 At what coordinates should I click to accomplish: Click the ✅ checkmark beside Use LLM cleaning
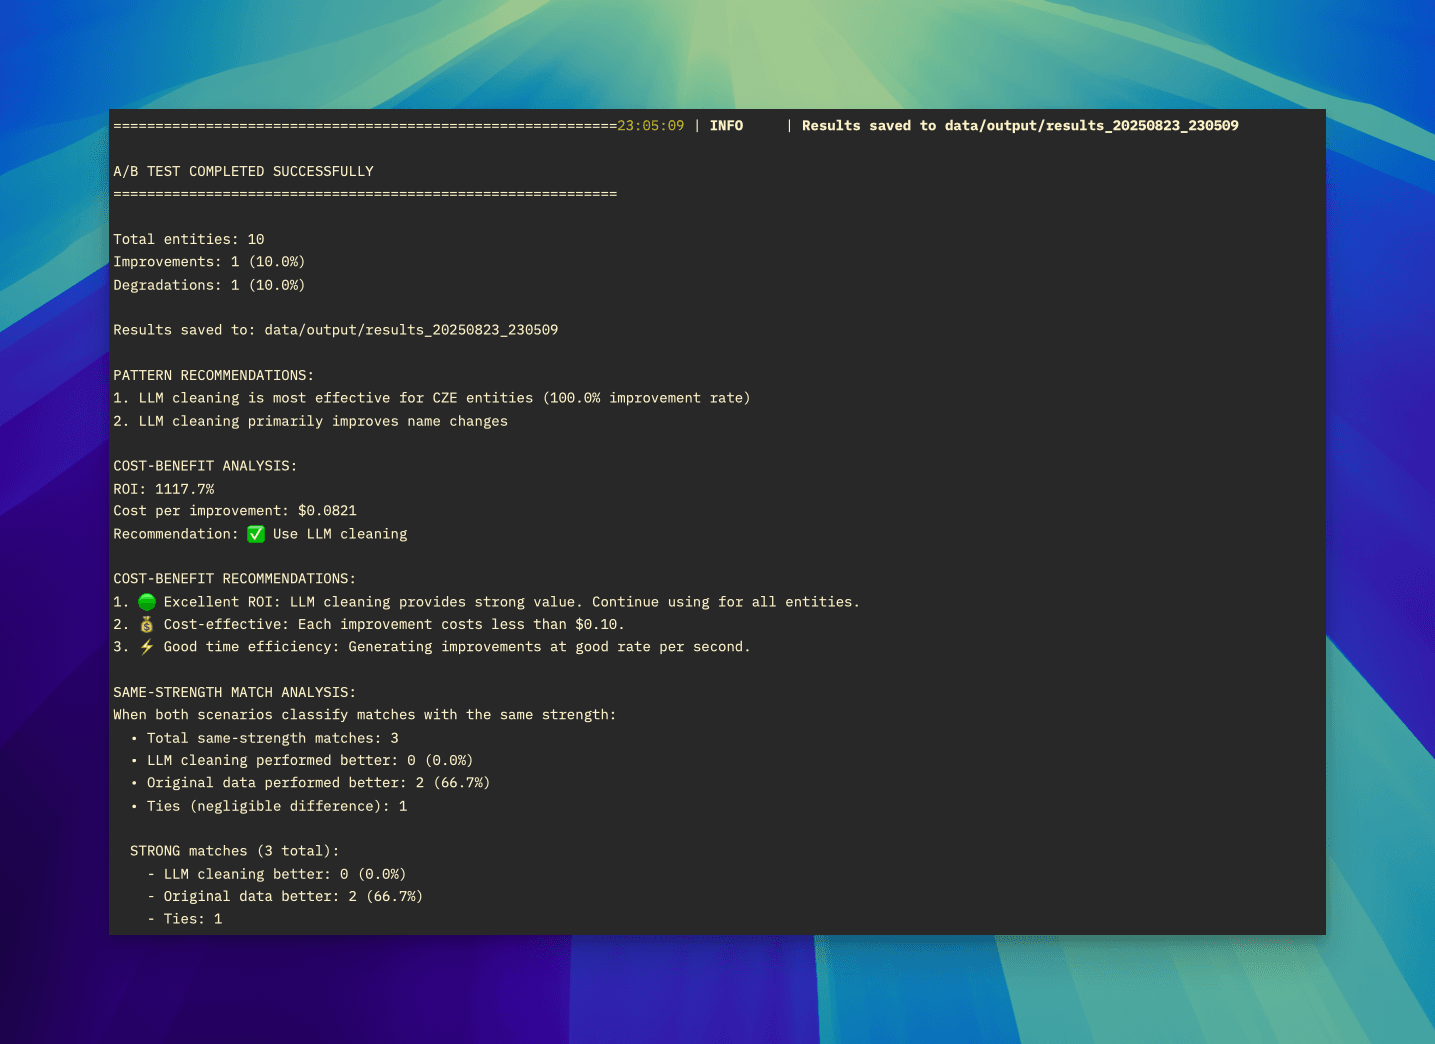pyautogui.click(x=257, y=533)
